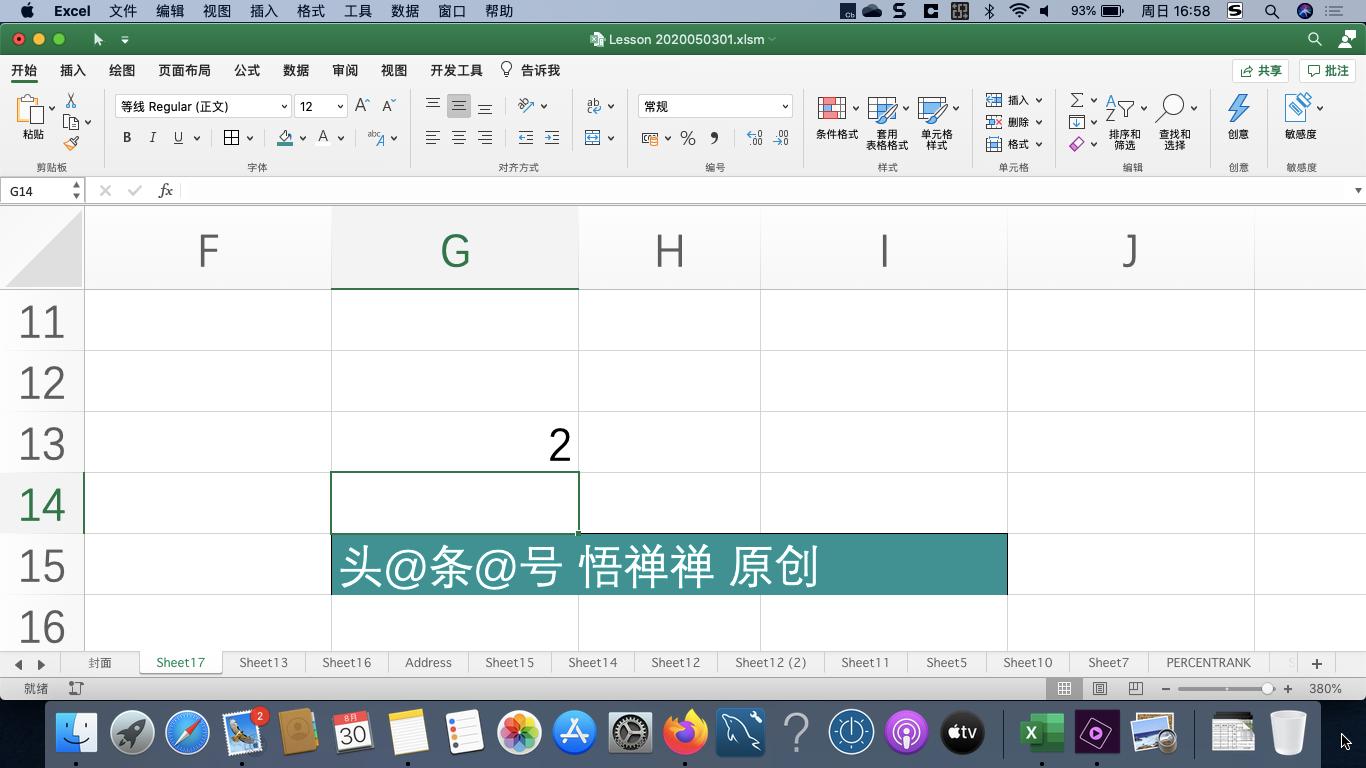Open 套用表格格式 (Format as Table)

coord(884,120)
